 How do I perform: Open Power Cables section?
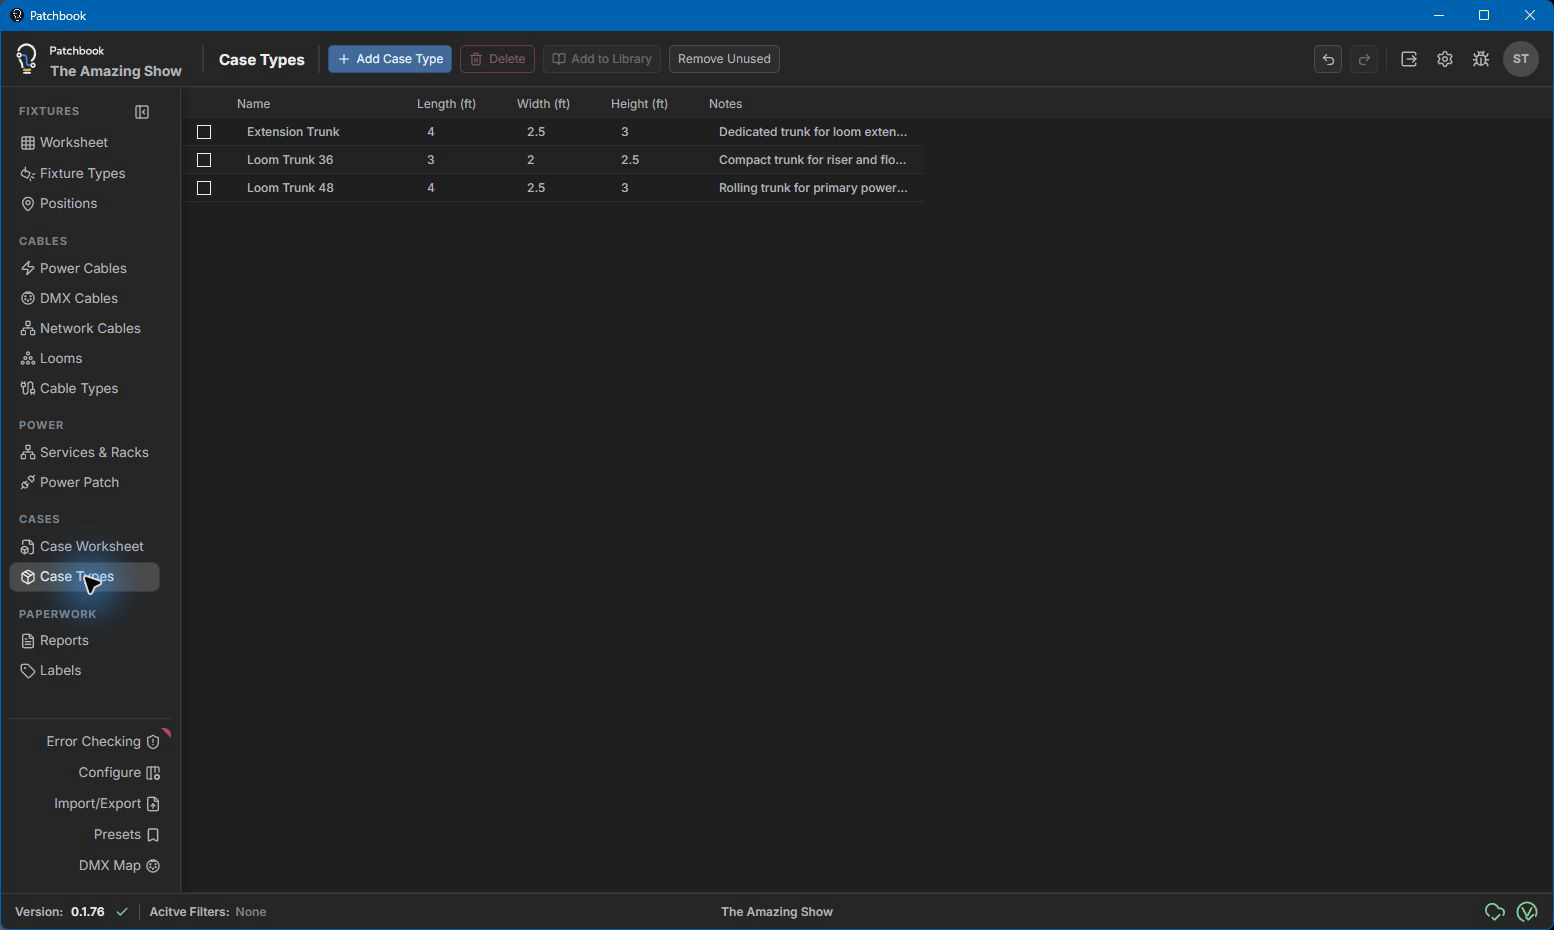(85, 268)
